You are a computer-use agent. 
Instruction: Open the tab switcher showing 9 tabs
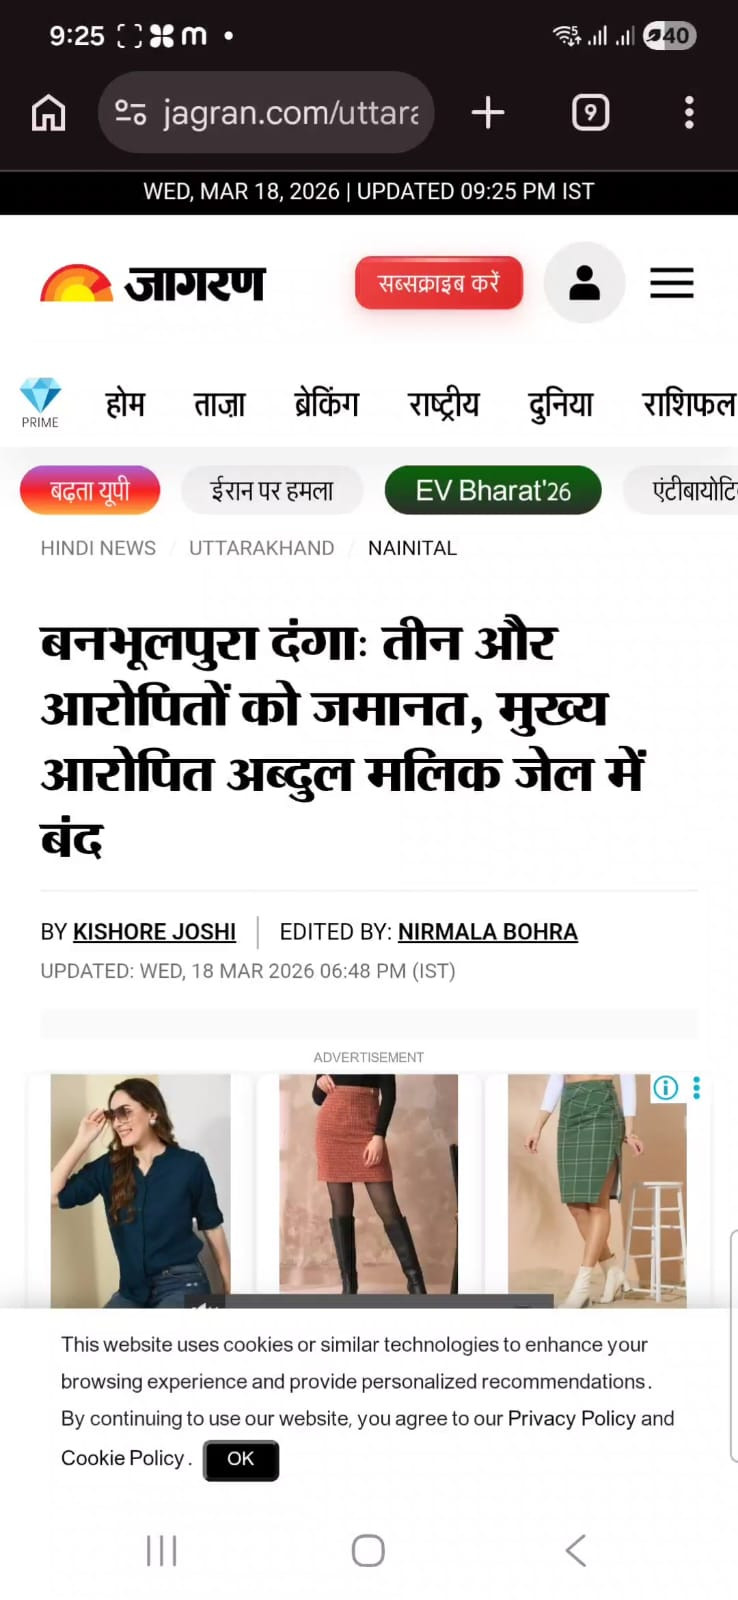pyautogui.click(x=590, y=113)
